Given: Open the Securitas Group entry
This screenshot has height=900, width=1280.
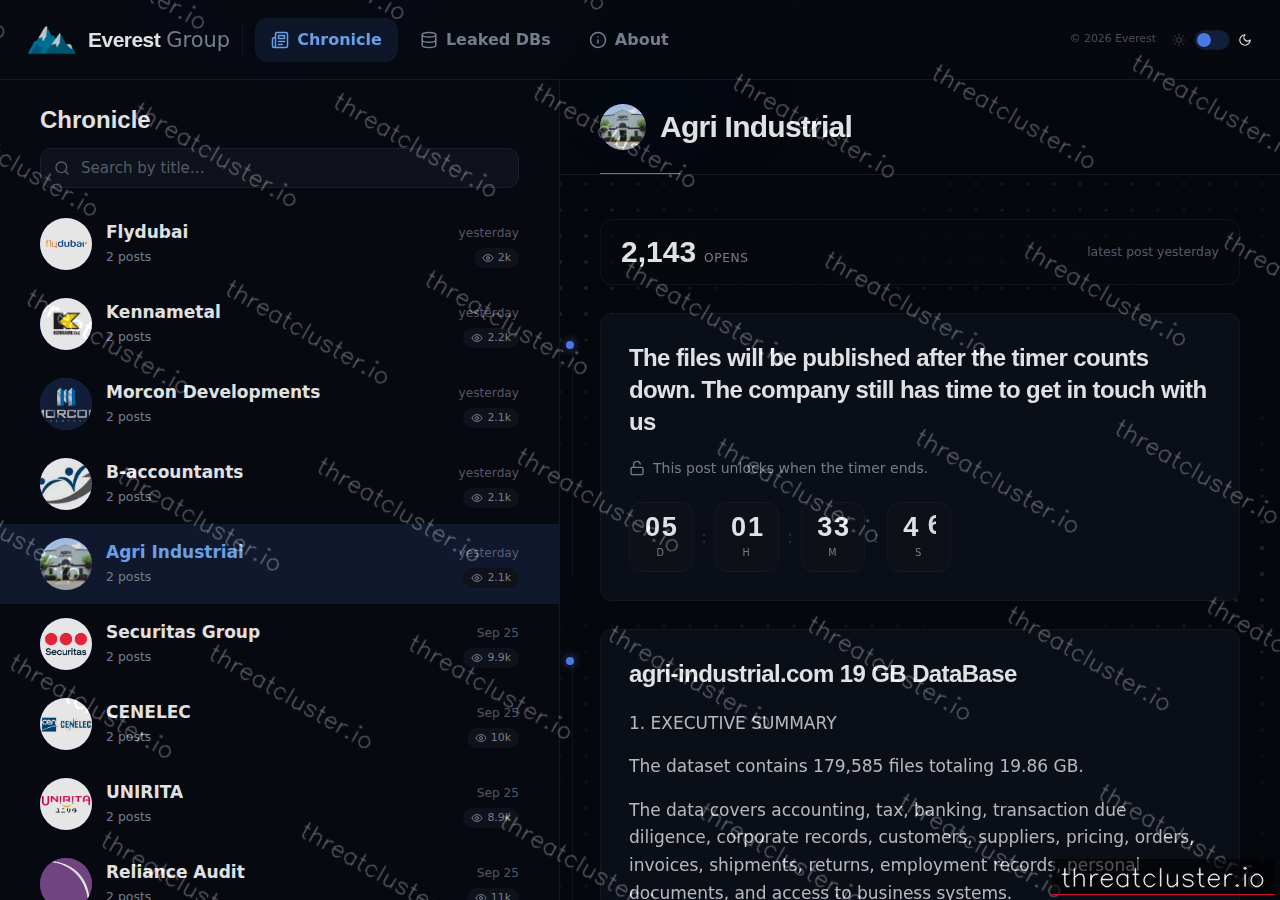Looking at the screenshot, I should [279, 644].
